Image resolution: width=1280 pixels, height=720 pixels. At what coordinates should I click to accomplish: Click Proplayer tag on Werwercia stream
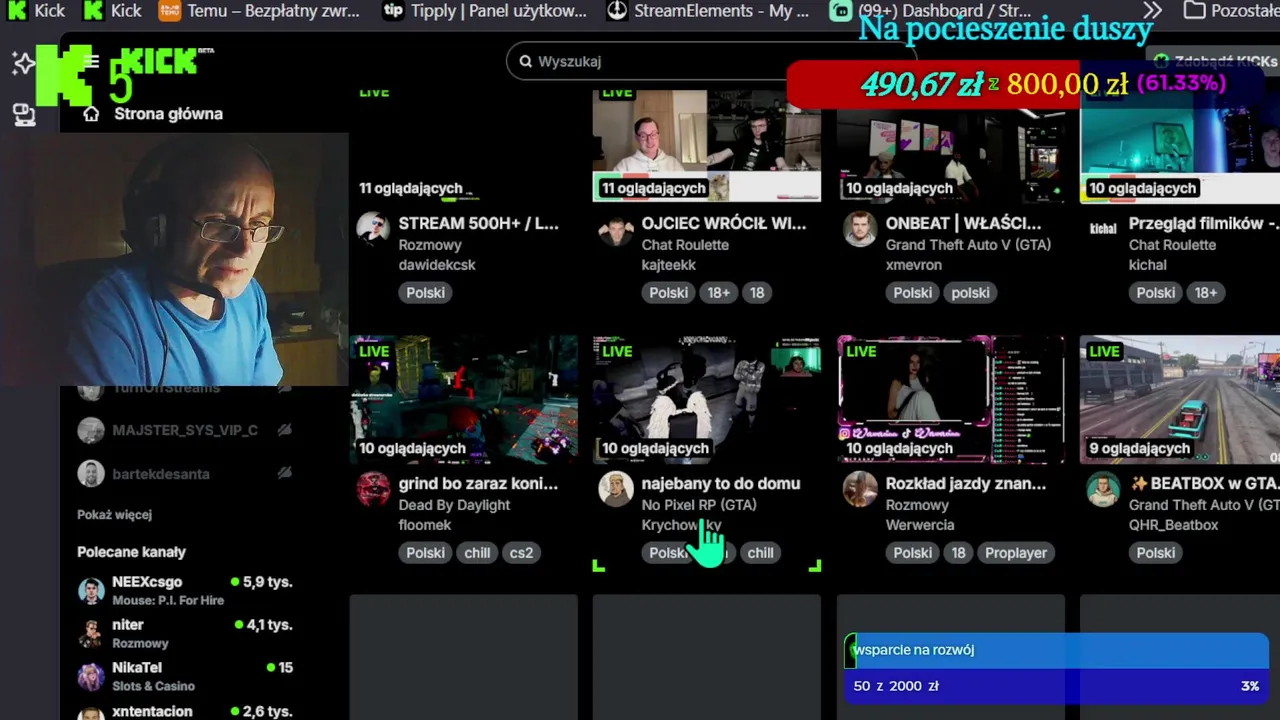click(x=1016, y=553)
